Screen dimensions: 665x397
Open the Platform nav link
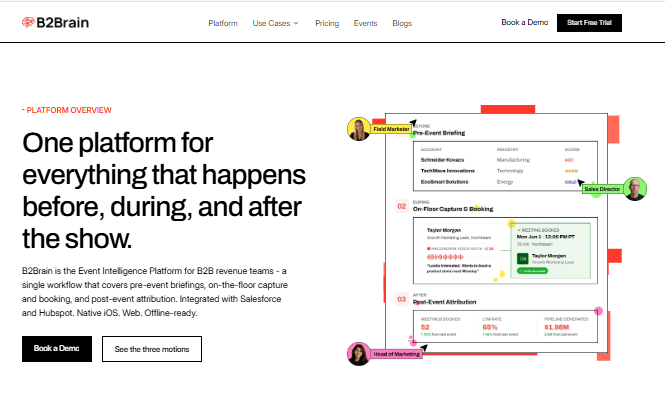pos(223,23)
